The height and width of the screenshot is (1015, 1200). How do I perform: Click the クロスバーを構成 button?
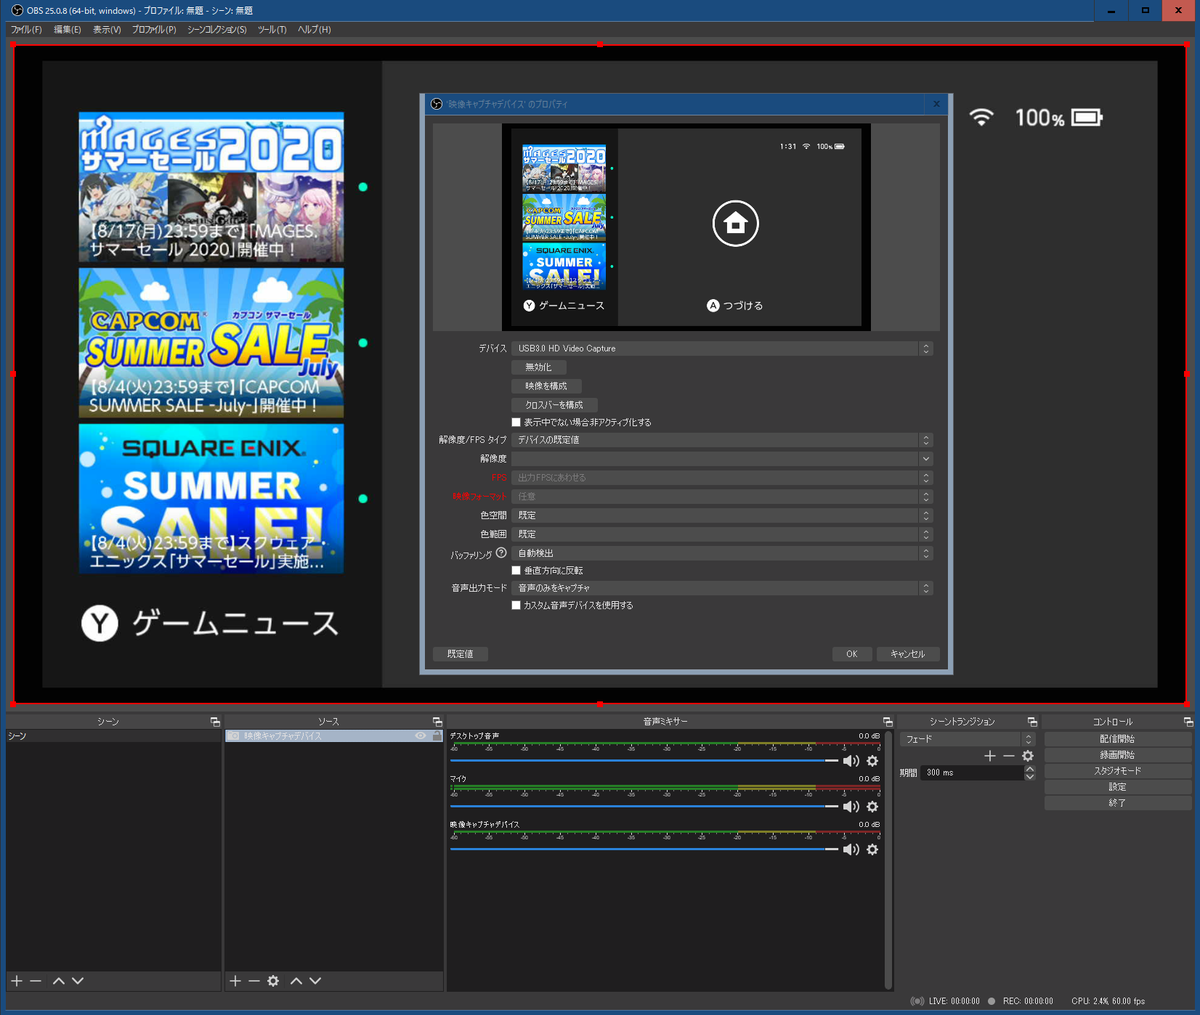click(x=554, y=405)
